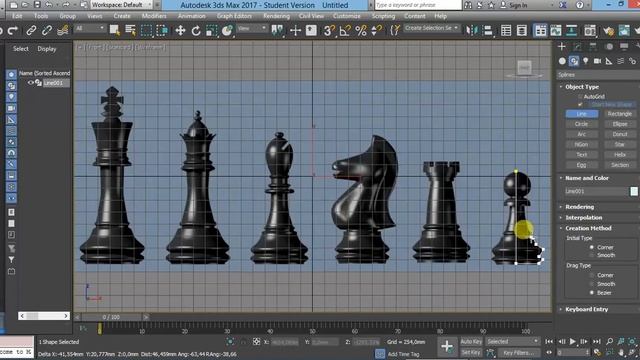Select the Lights category icon

[x=586, y=61]
